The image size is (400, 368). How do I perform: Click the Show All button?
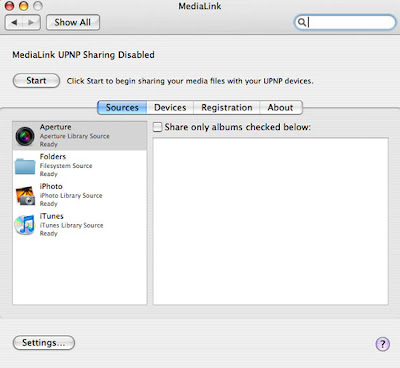click(x=73, y=22)
